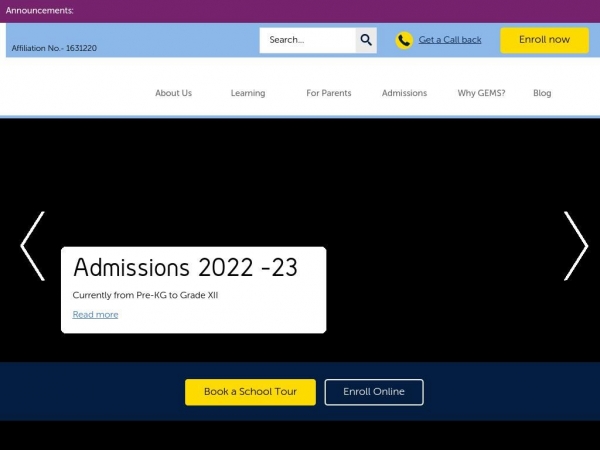Advance carousel with right arrow

575,246
